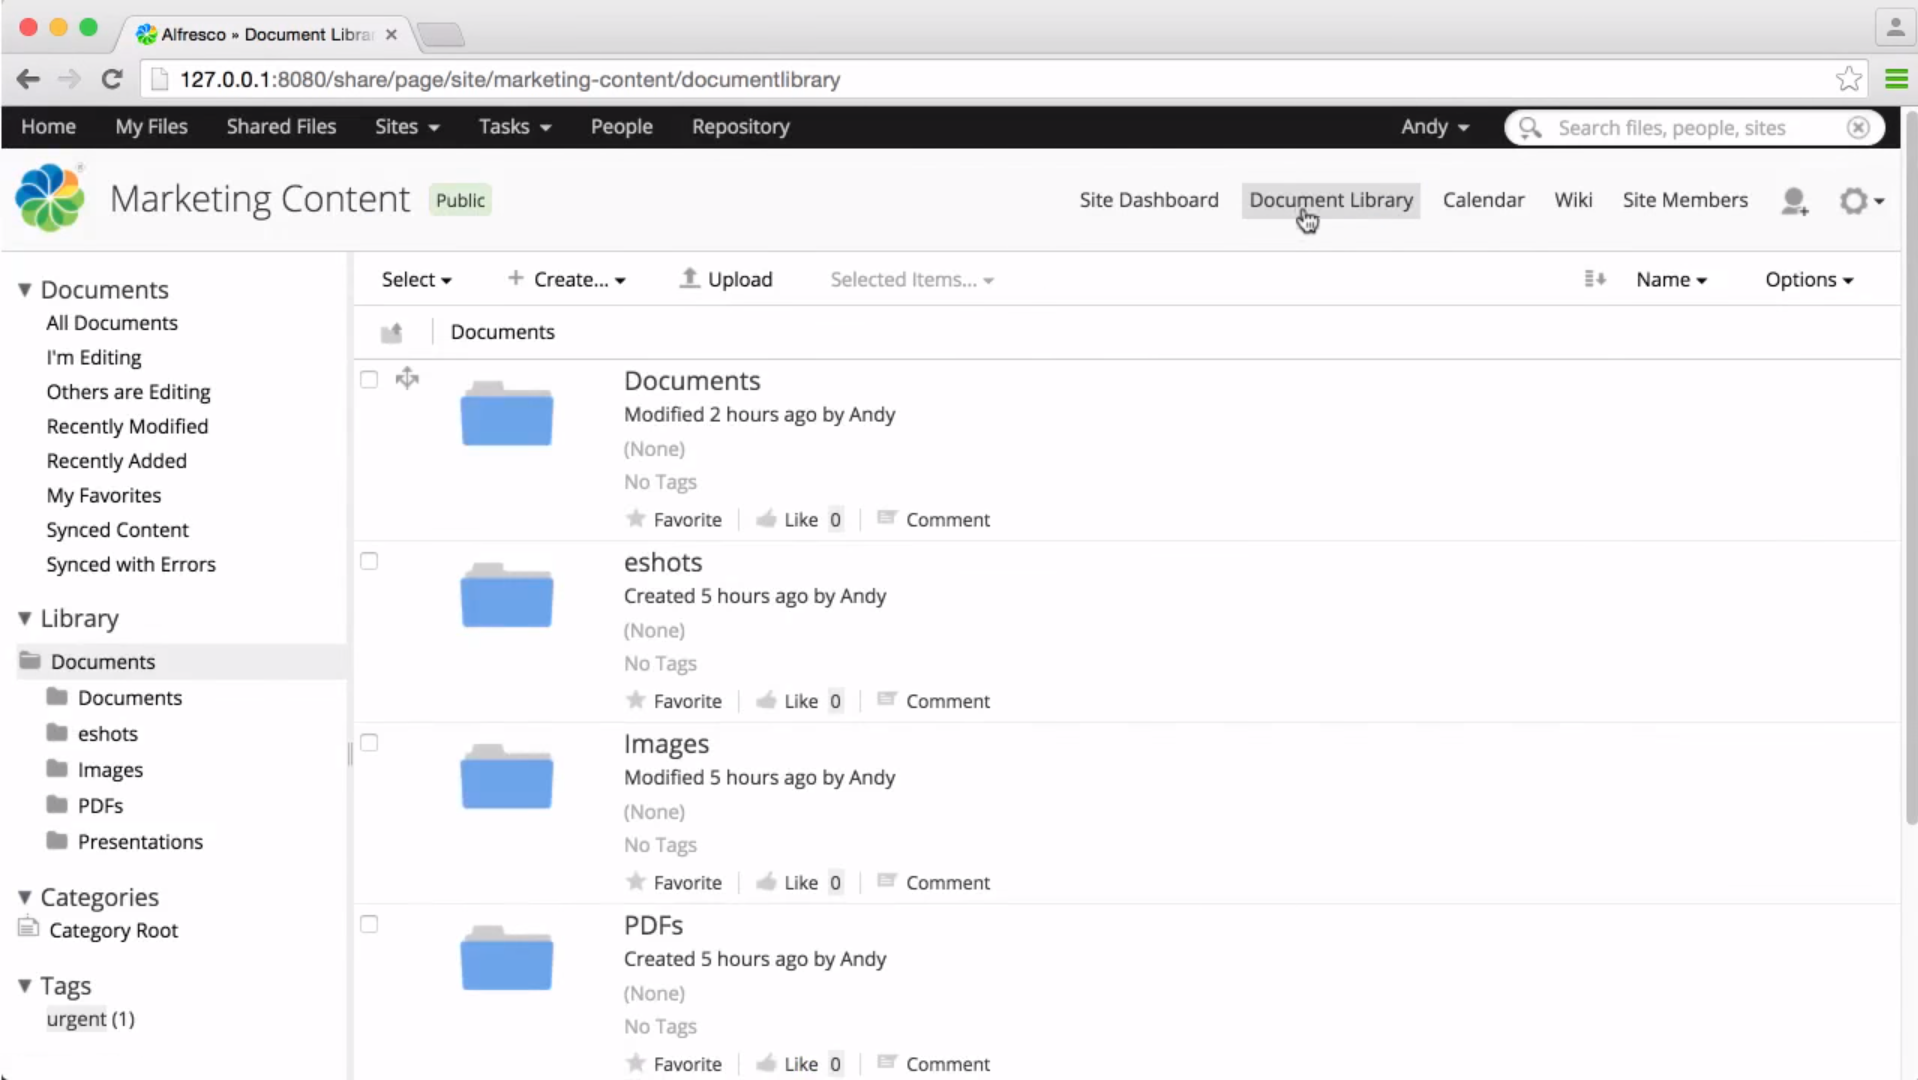Open the Name sort dropdown
This screenshot has width=1918, height=1080.
[x=1671, y=280]
